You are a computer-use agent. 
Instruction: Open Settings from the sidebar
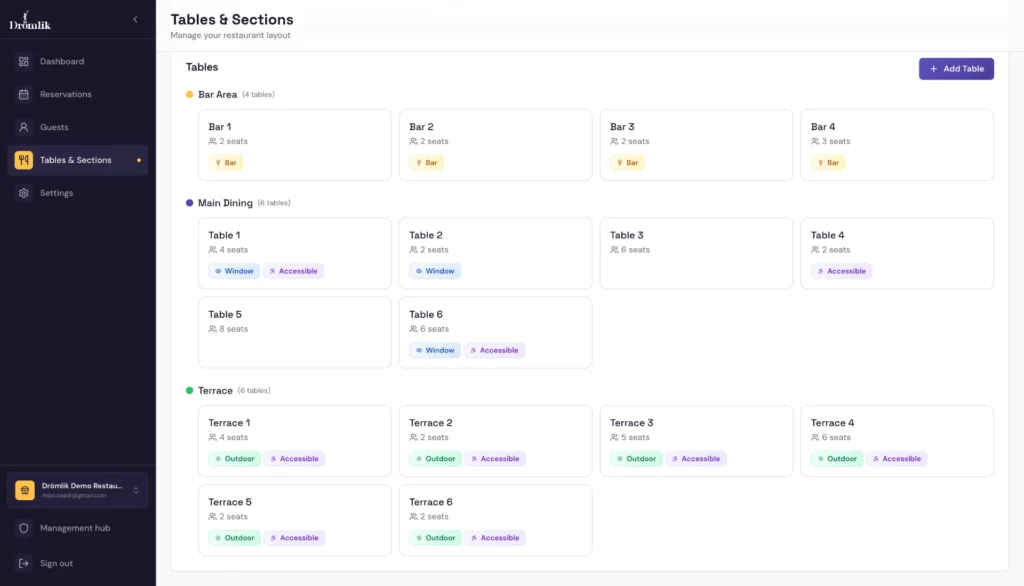78,193
